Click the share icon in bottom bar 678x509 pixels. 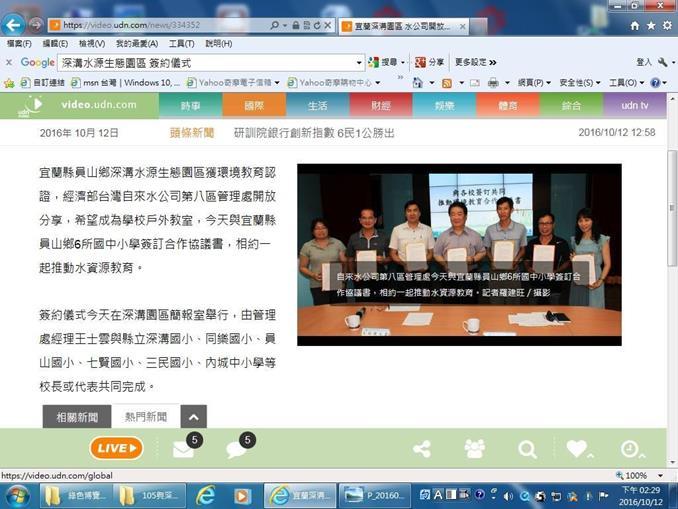coord(422,450)
